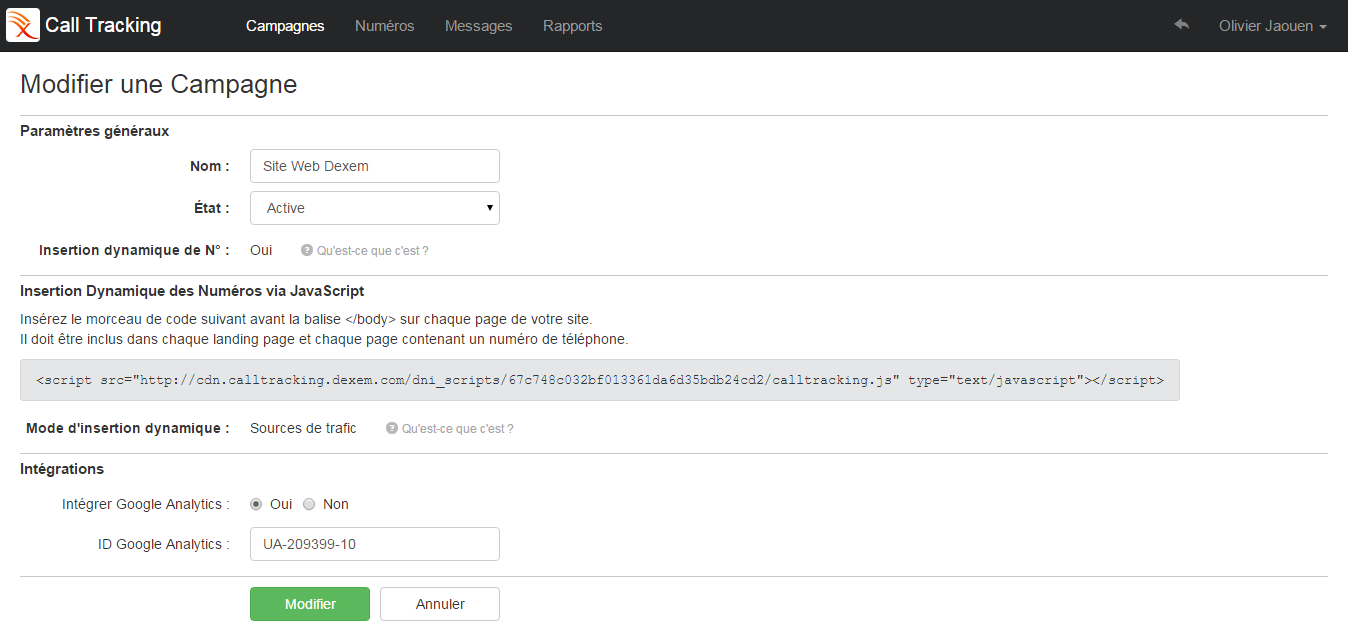Image resolution: width=1348 pixels, height=639 pixels.
Task: Open the Messages section
Action: (x=478, y=25)
